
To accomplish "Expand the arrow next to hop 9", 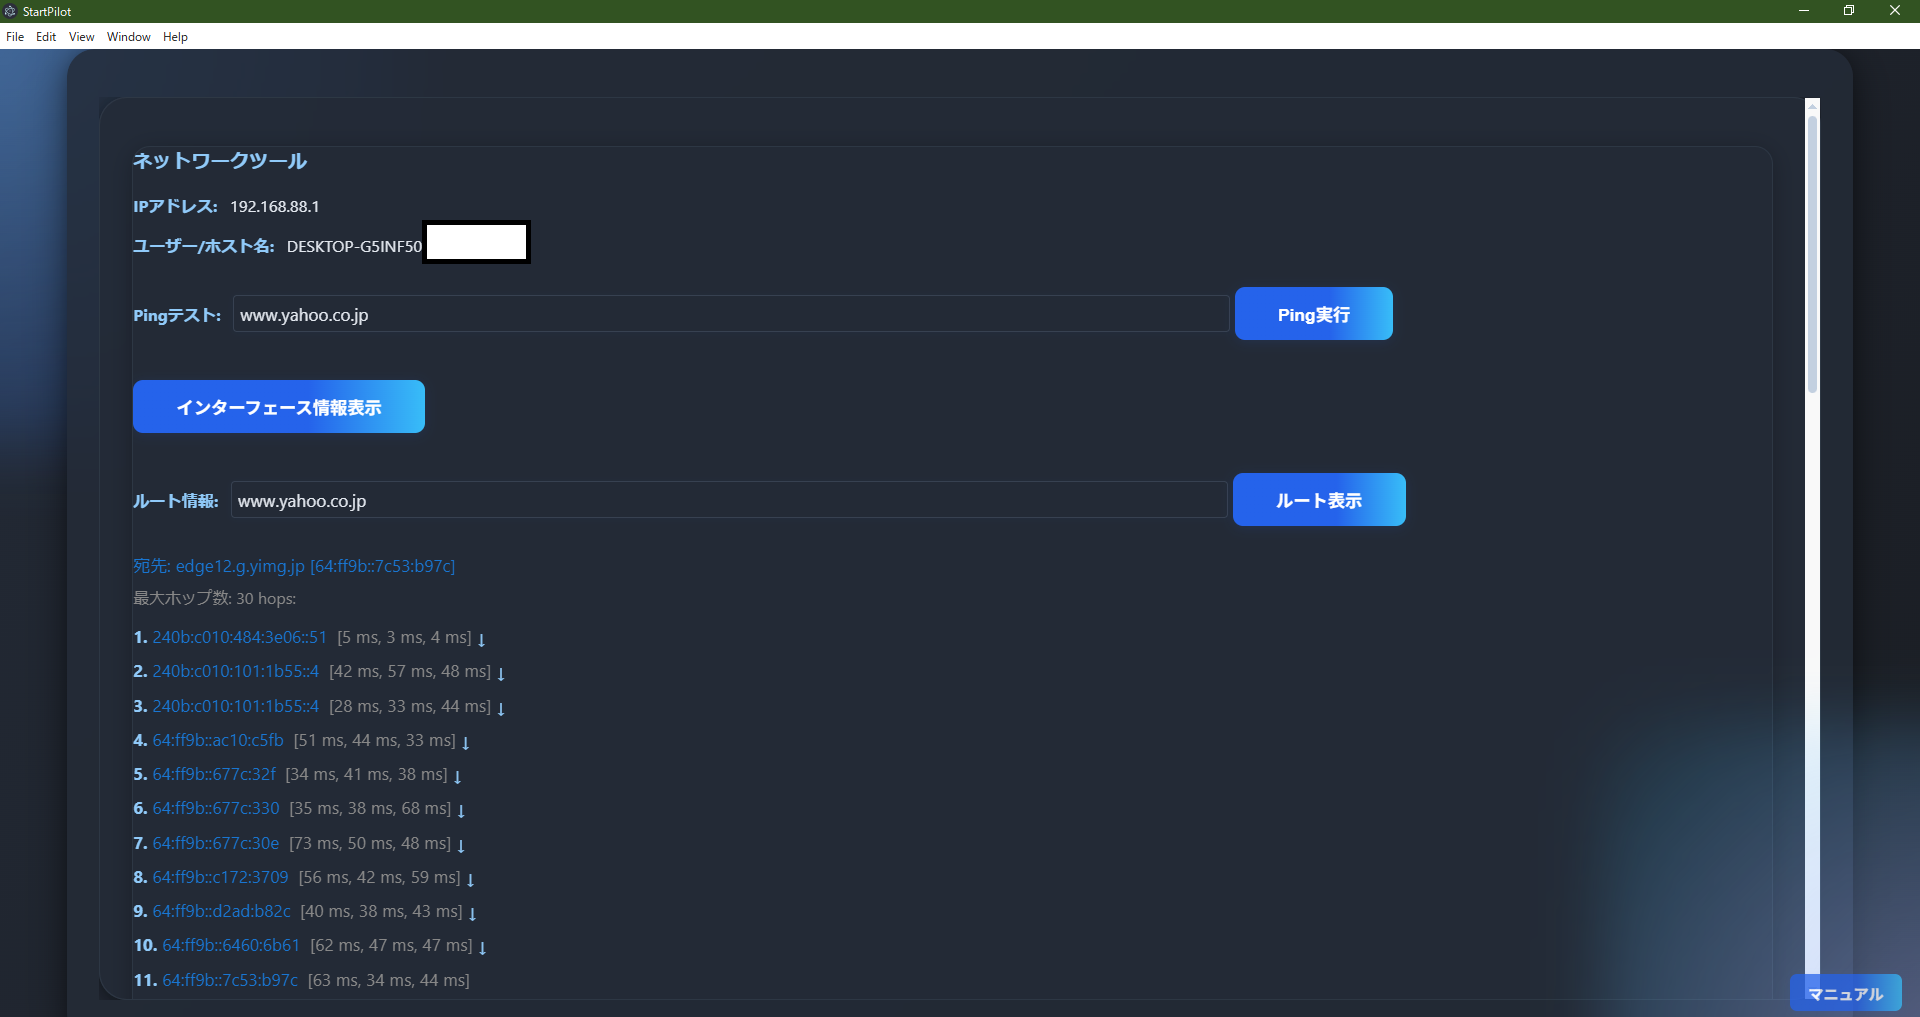I will tap(471, 913).
